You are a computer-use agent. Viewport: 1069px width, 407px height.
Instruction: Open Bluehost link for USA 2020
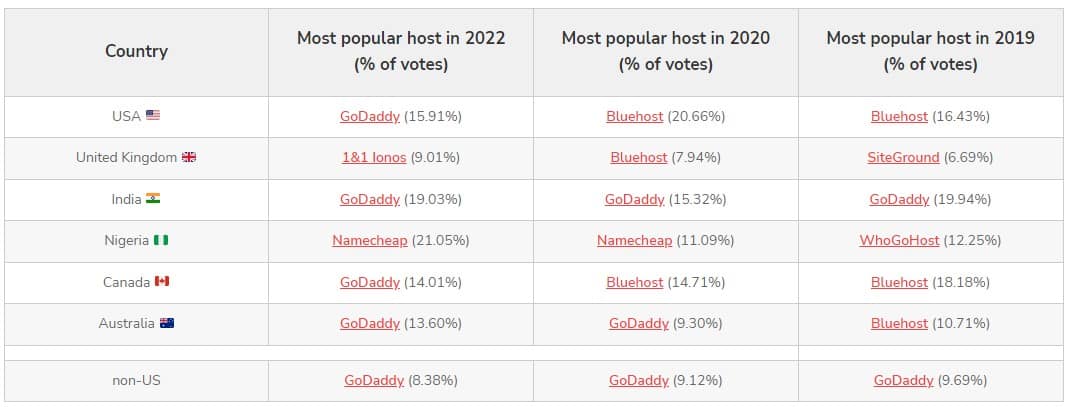pos(634,116)
